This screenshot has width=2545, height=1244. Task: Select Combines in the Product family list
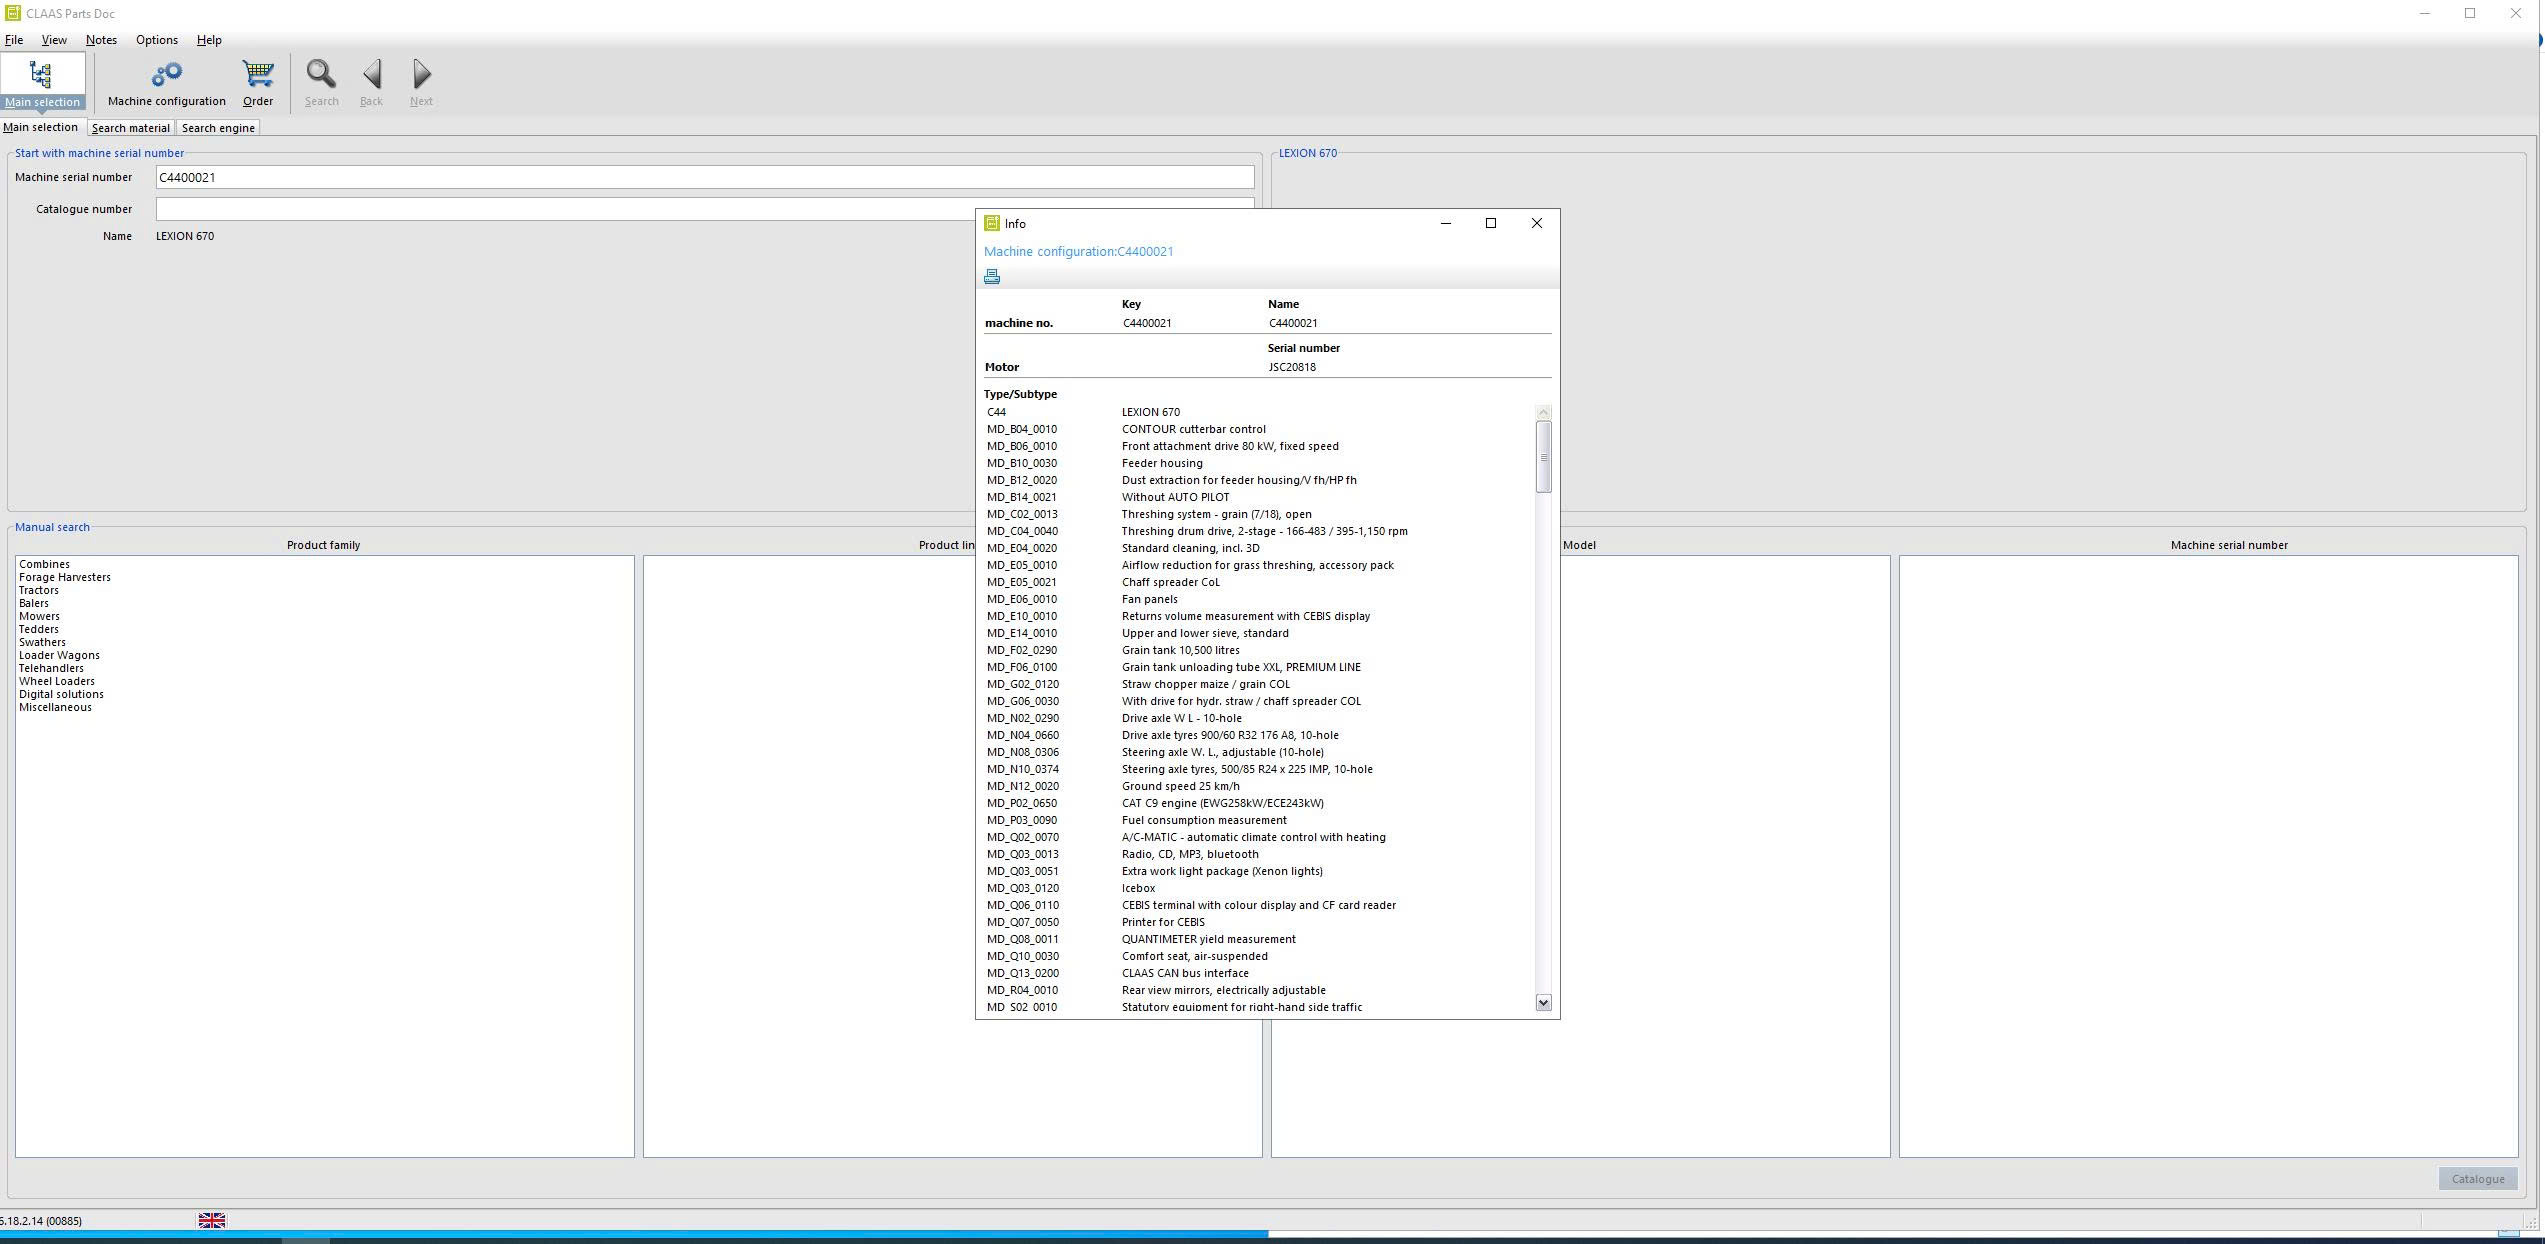pyautogui.click(x=44, y=564)
